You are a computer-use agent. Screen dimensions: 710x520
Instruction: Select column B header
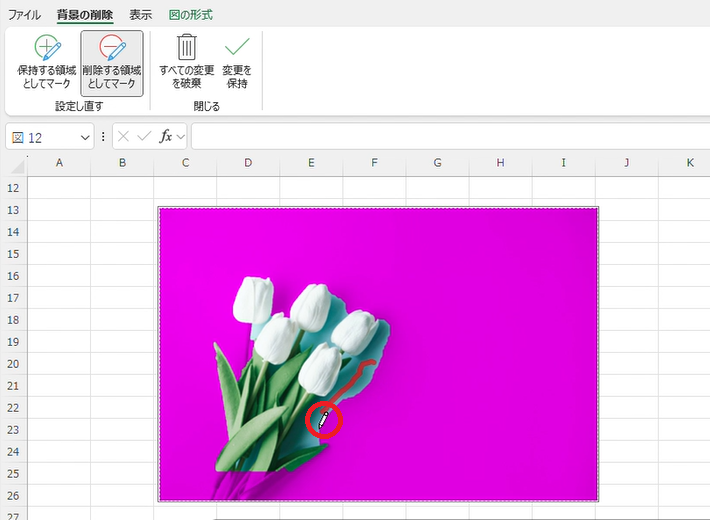[x=122, y=163]
